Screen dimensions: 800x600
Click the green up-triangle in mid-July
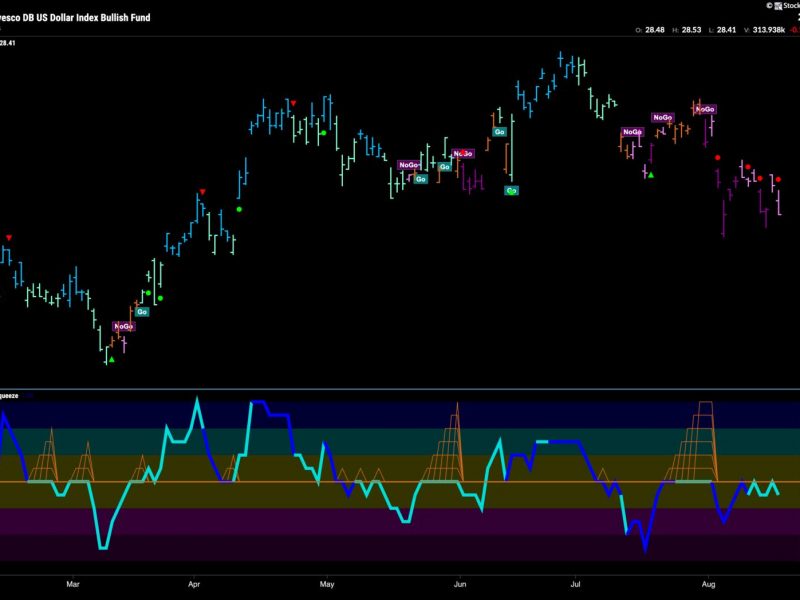pyautogui.click(x=651, y=175)
